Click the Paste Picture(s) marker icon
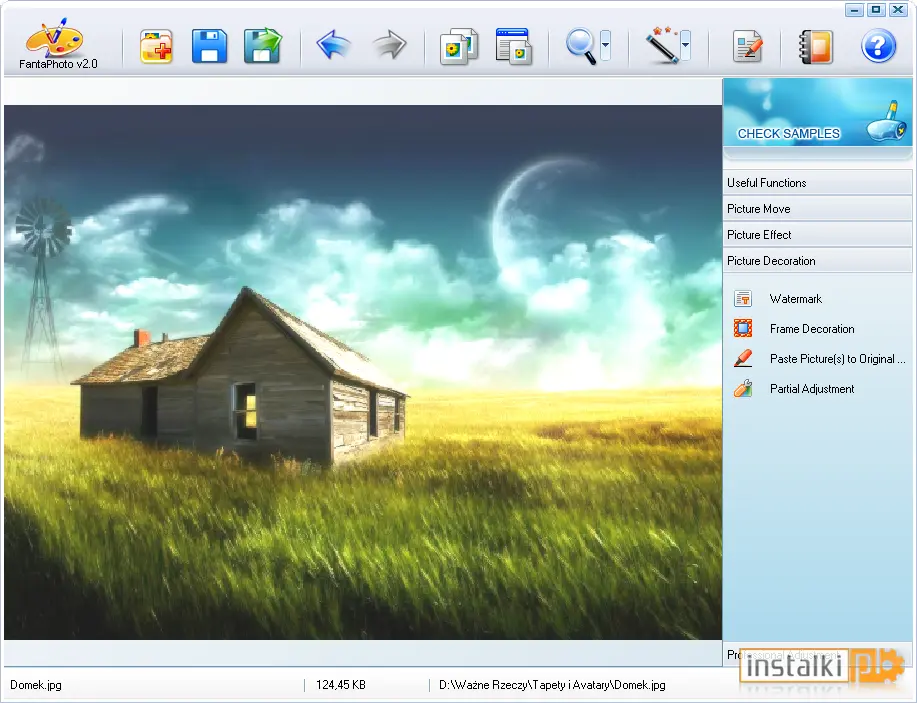The image size is (917, 703). coord(743,359)
